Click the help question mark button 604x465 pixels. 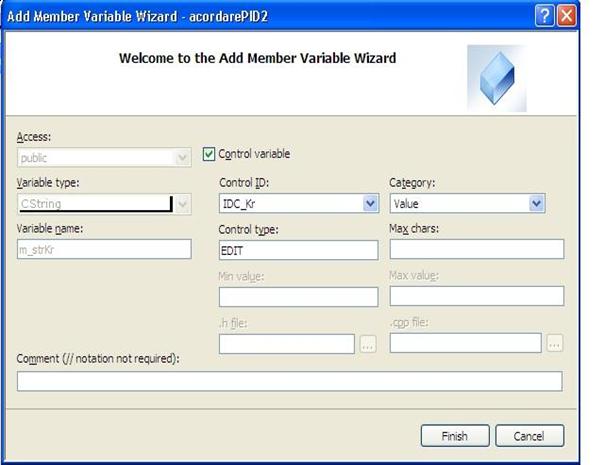coord(544,16)
